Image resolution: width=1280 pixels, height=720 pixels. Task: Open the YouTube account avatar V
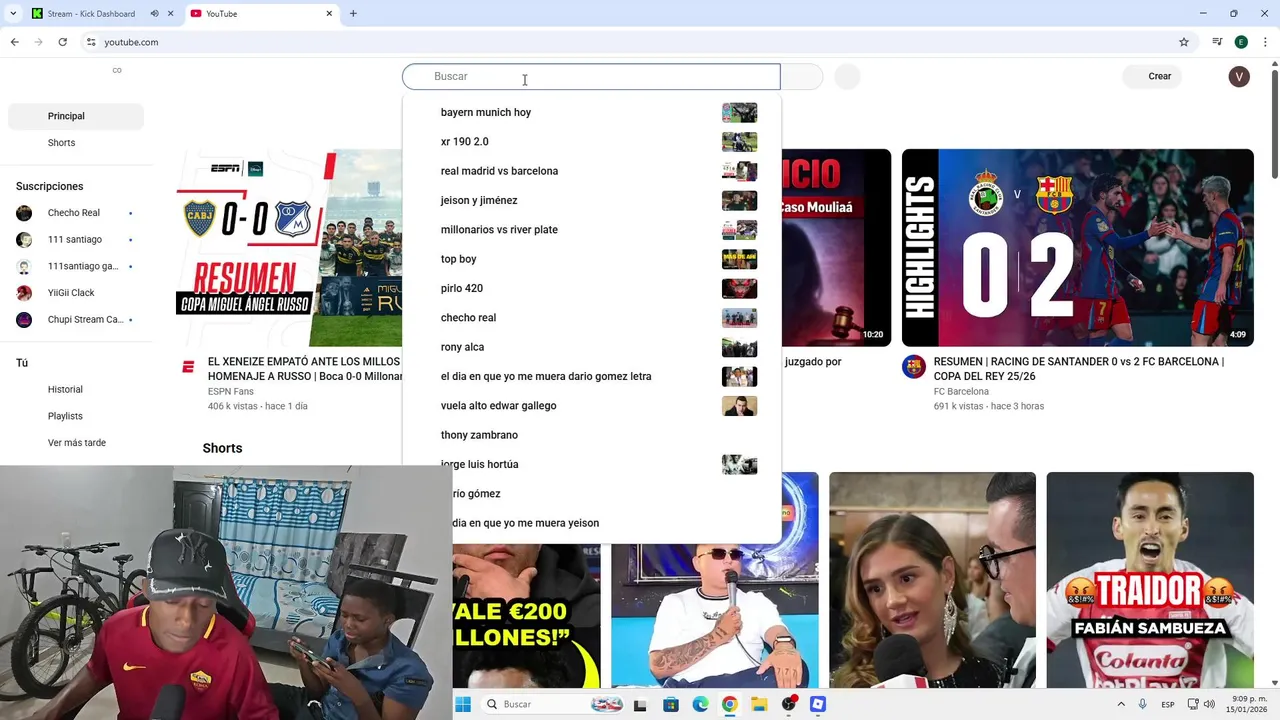(x=1239, y=76)
